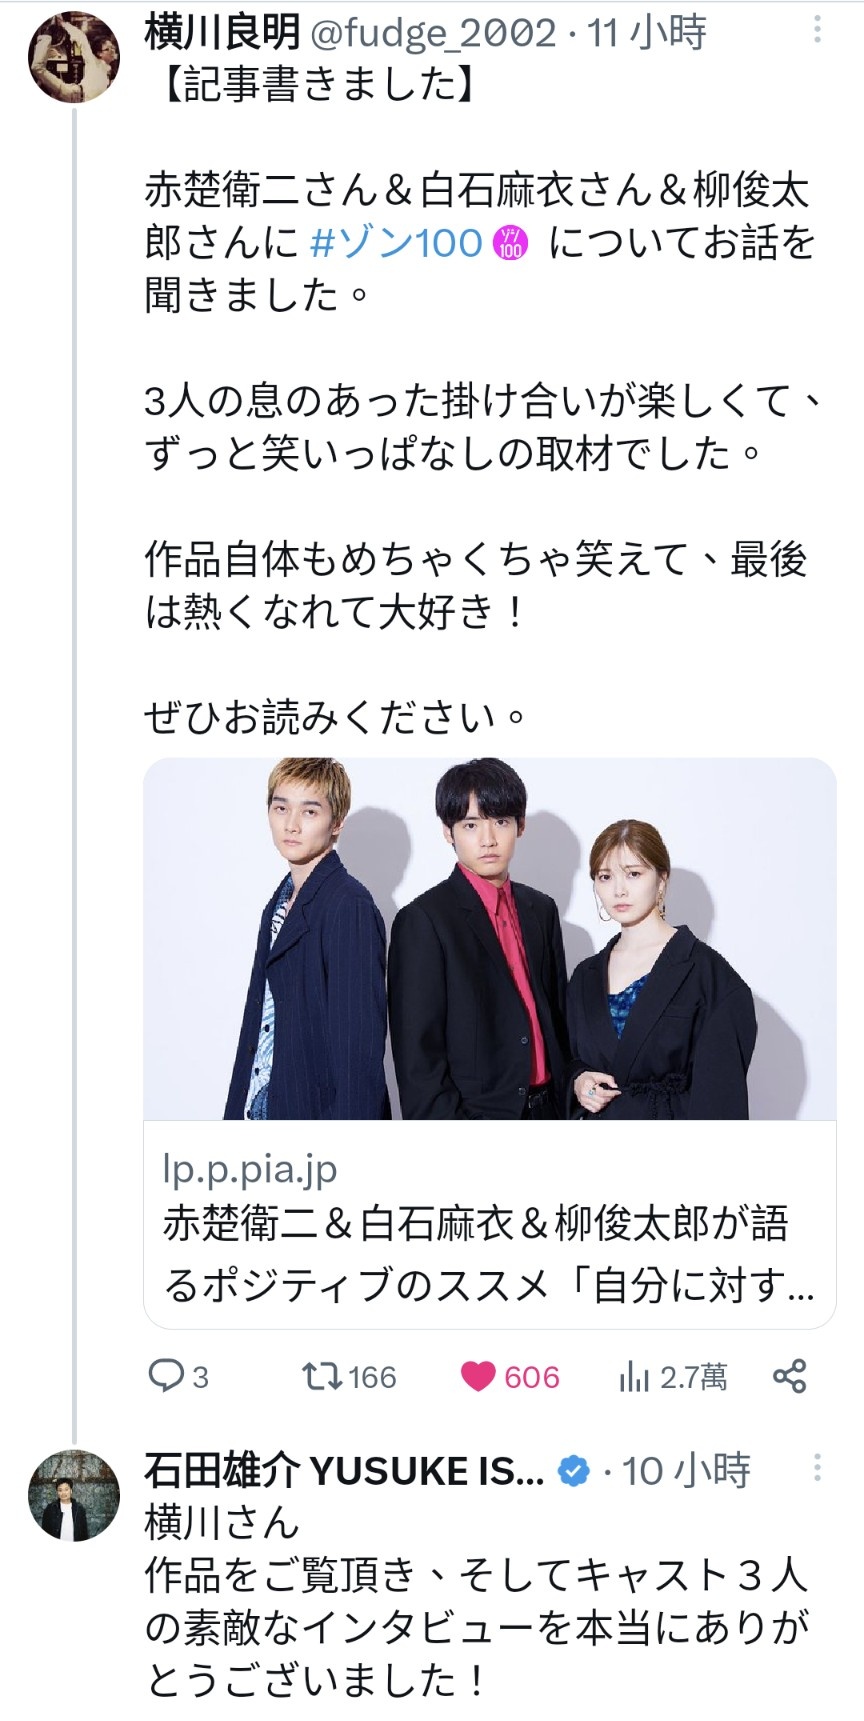Tap the 石田雄介 YUSUKE IS... display name

coord(345,1470)
